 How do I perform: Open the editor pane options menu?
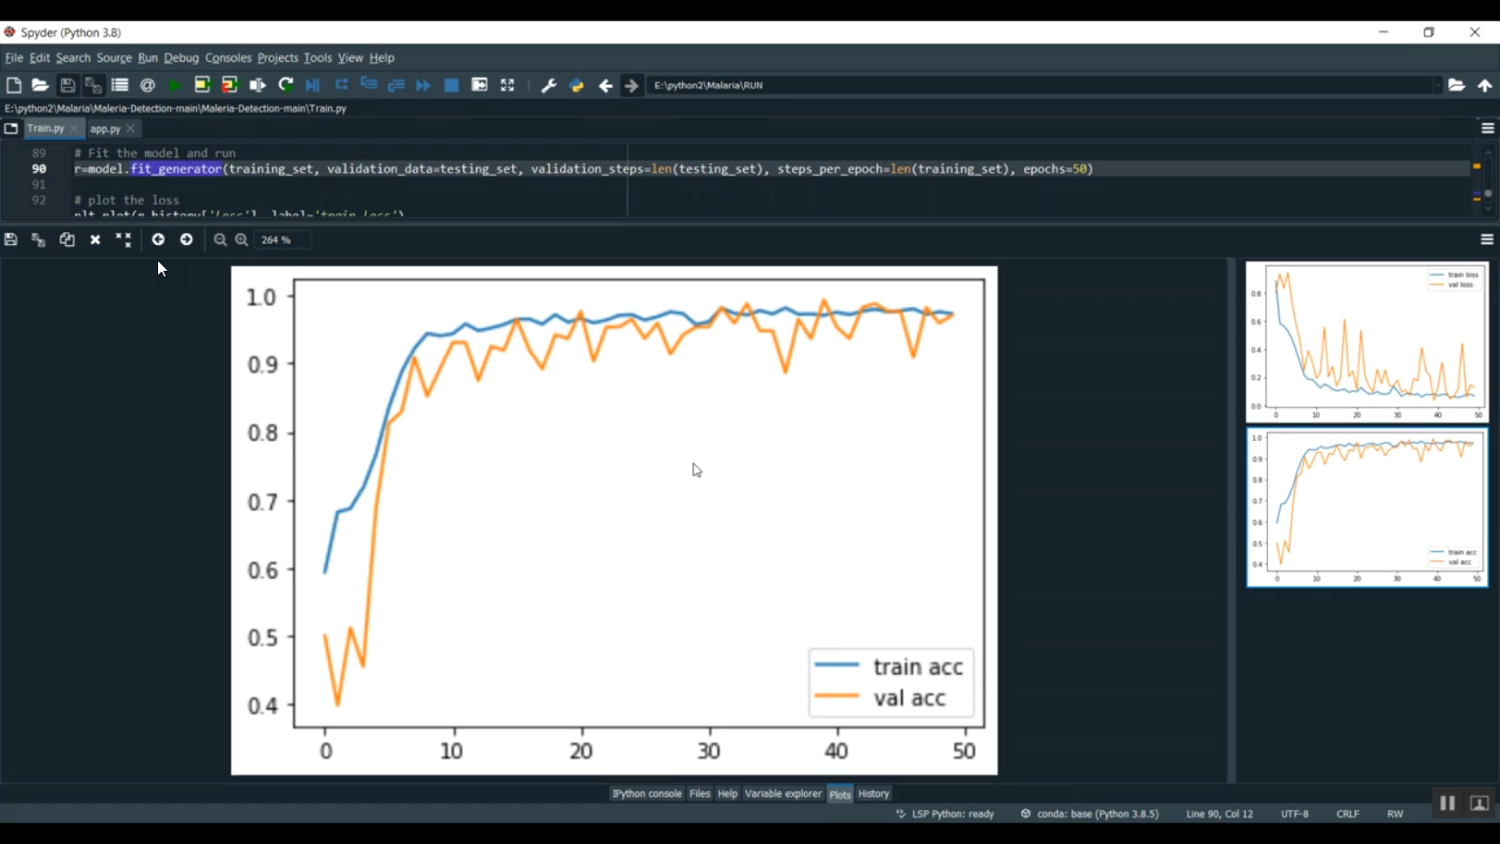pyautogui.click(x=1487, y=129)
